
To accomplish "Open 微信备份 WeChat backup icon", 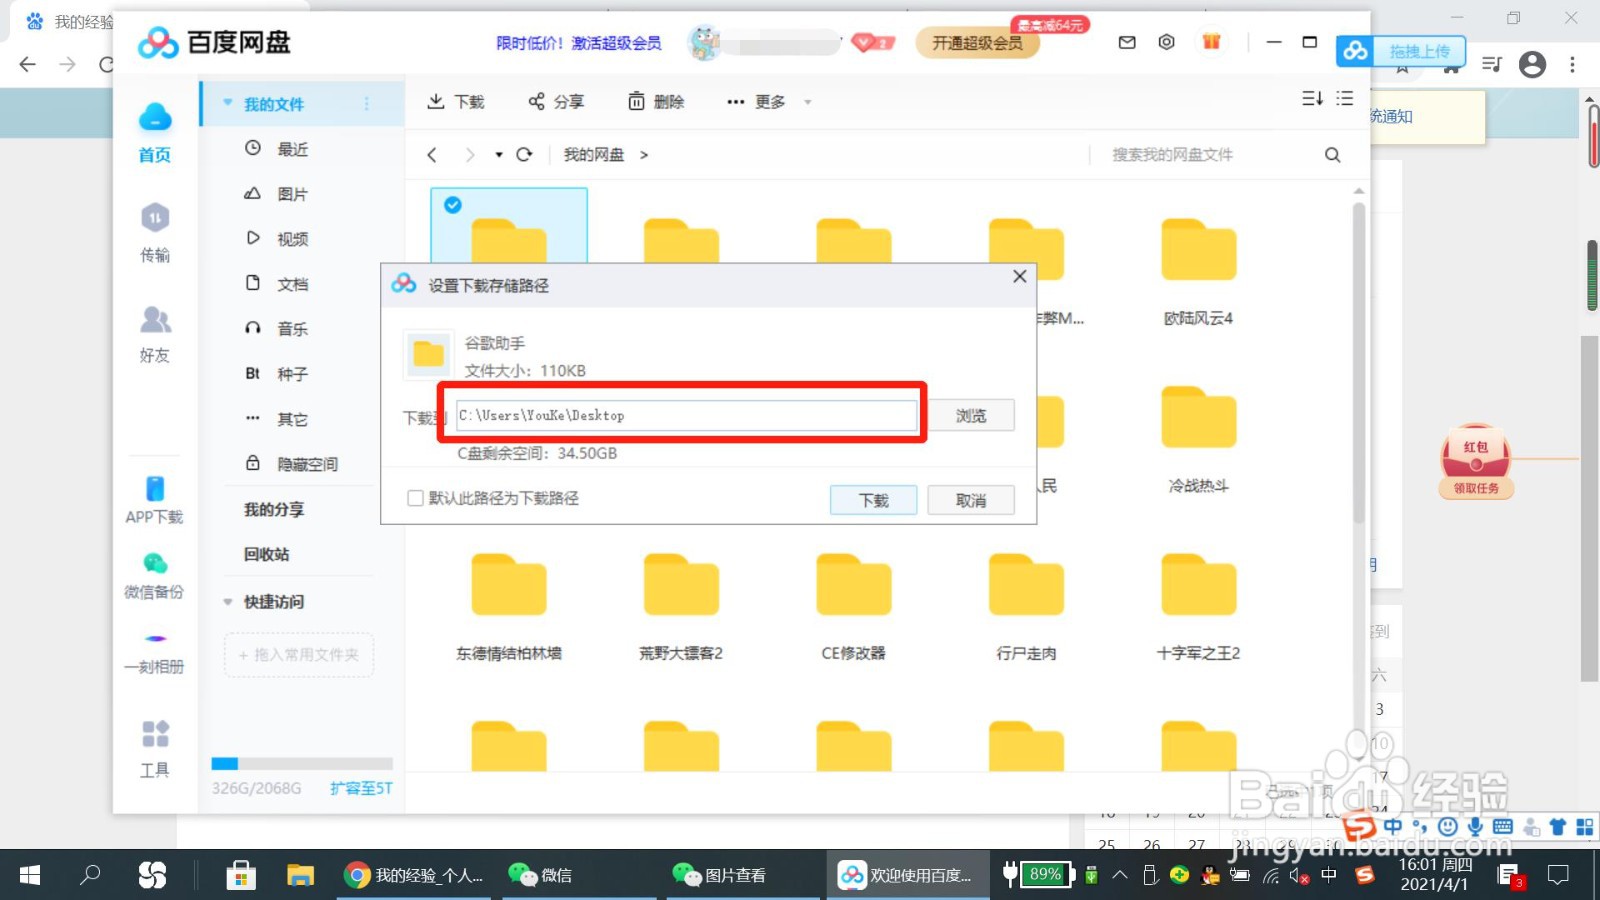I will pyautogui.click(x=155, y=564).
